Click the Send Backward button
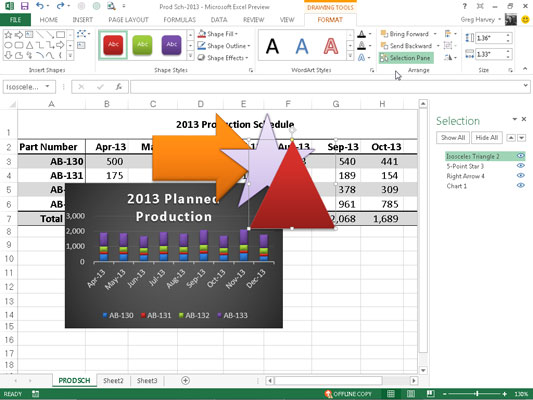This screenshot has width=533, height=400. (407, 46)
